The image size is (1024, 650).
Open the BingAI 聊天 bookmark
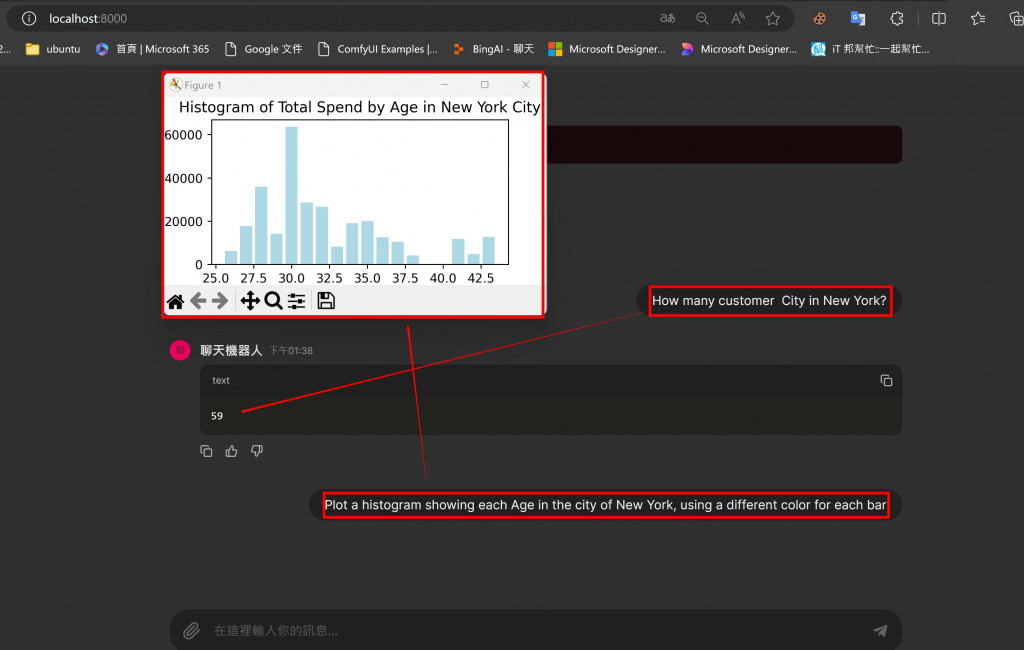[493, 49]
